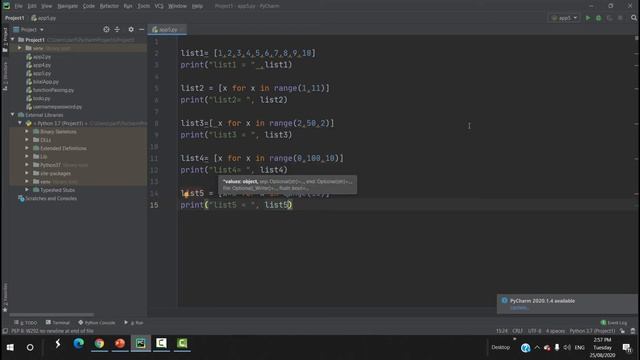Open the green Camtasia icon on taskbar
This screenshot has width=640, height=360.
182,344
